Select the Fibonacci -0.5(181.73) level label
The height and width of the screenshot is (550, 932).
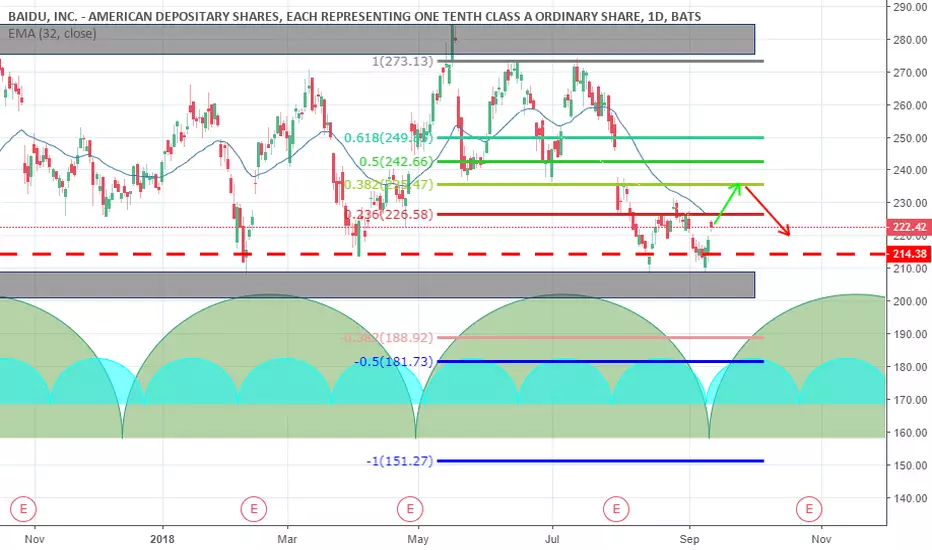(x=393, y=362)
